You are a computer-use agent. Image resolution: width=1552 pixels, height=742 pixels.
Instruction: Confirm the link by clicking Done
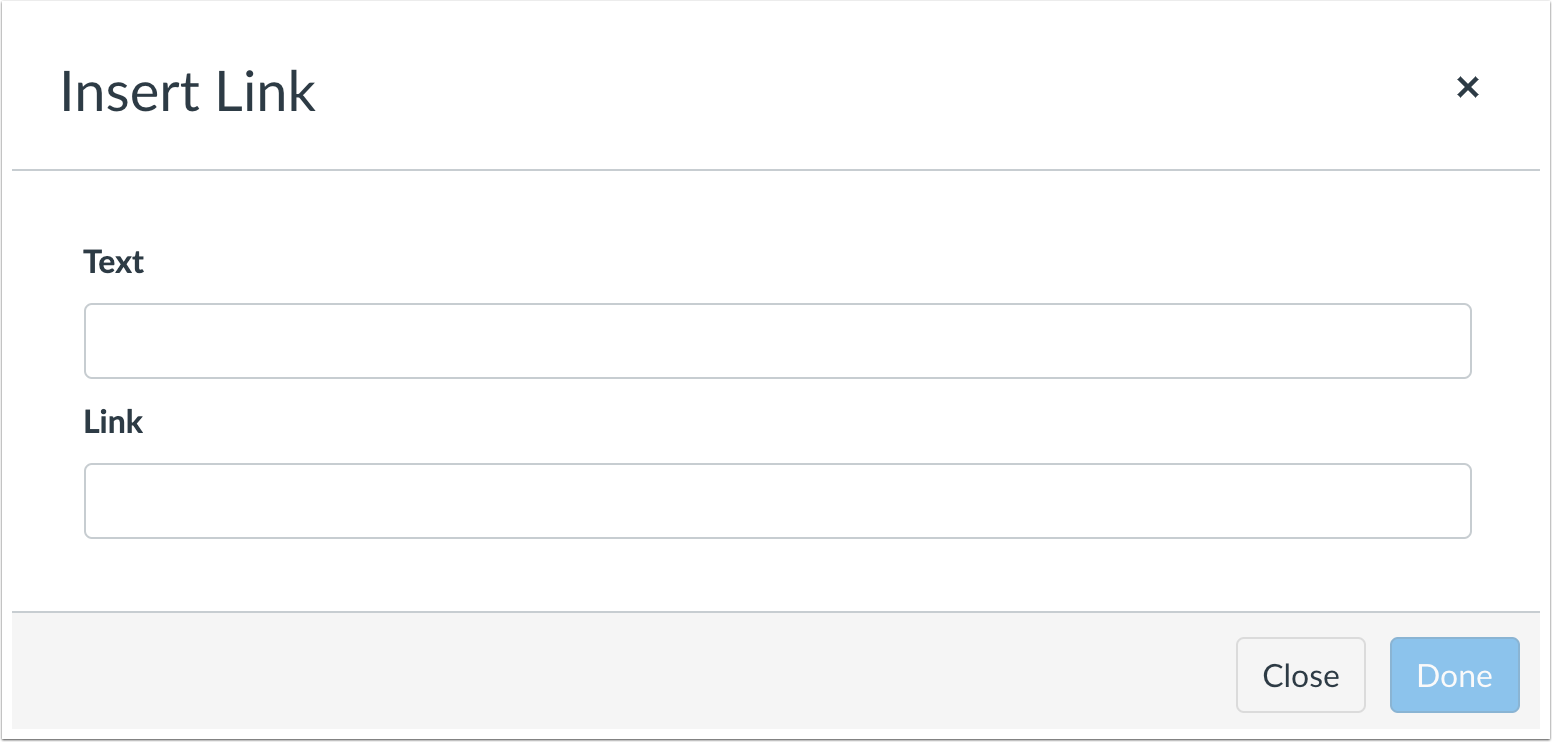[1454, 675]
